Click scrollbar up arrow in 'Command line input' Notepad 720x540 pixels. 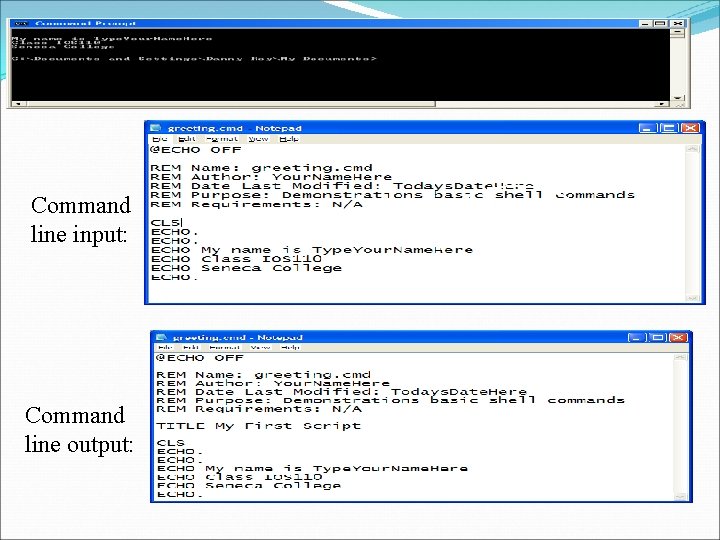click(692, 149)
